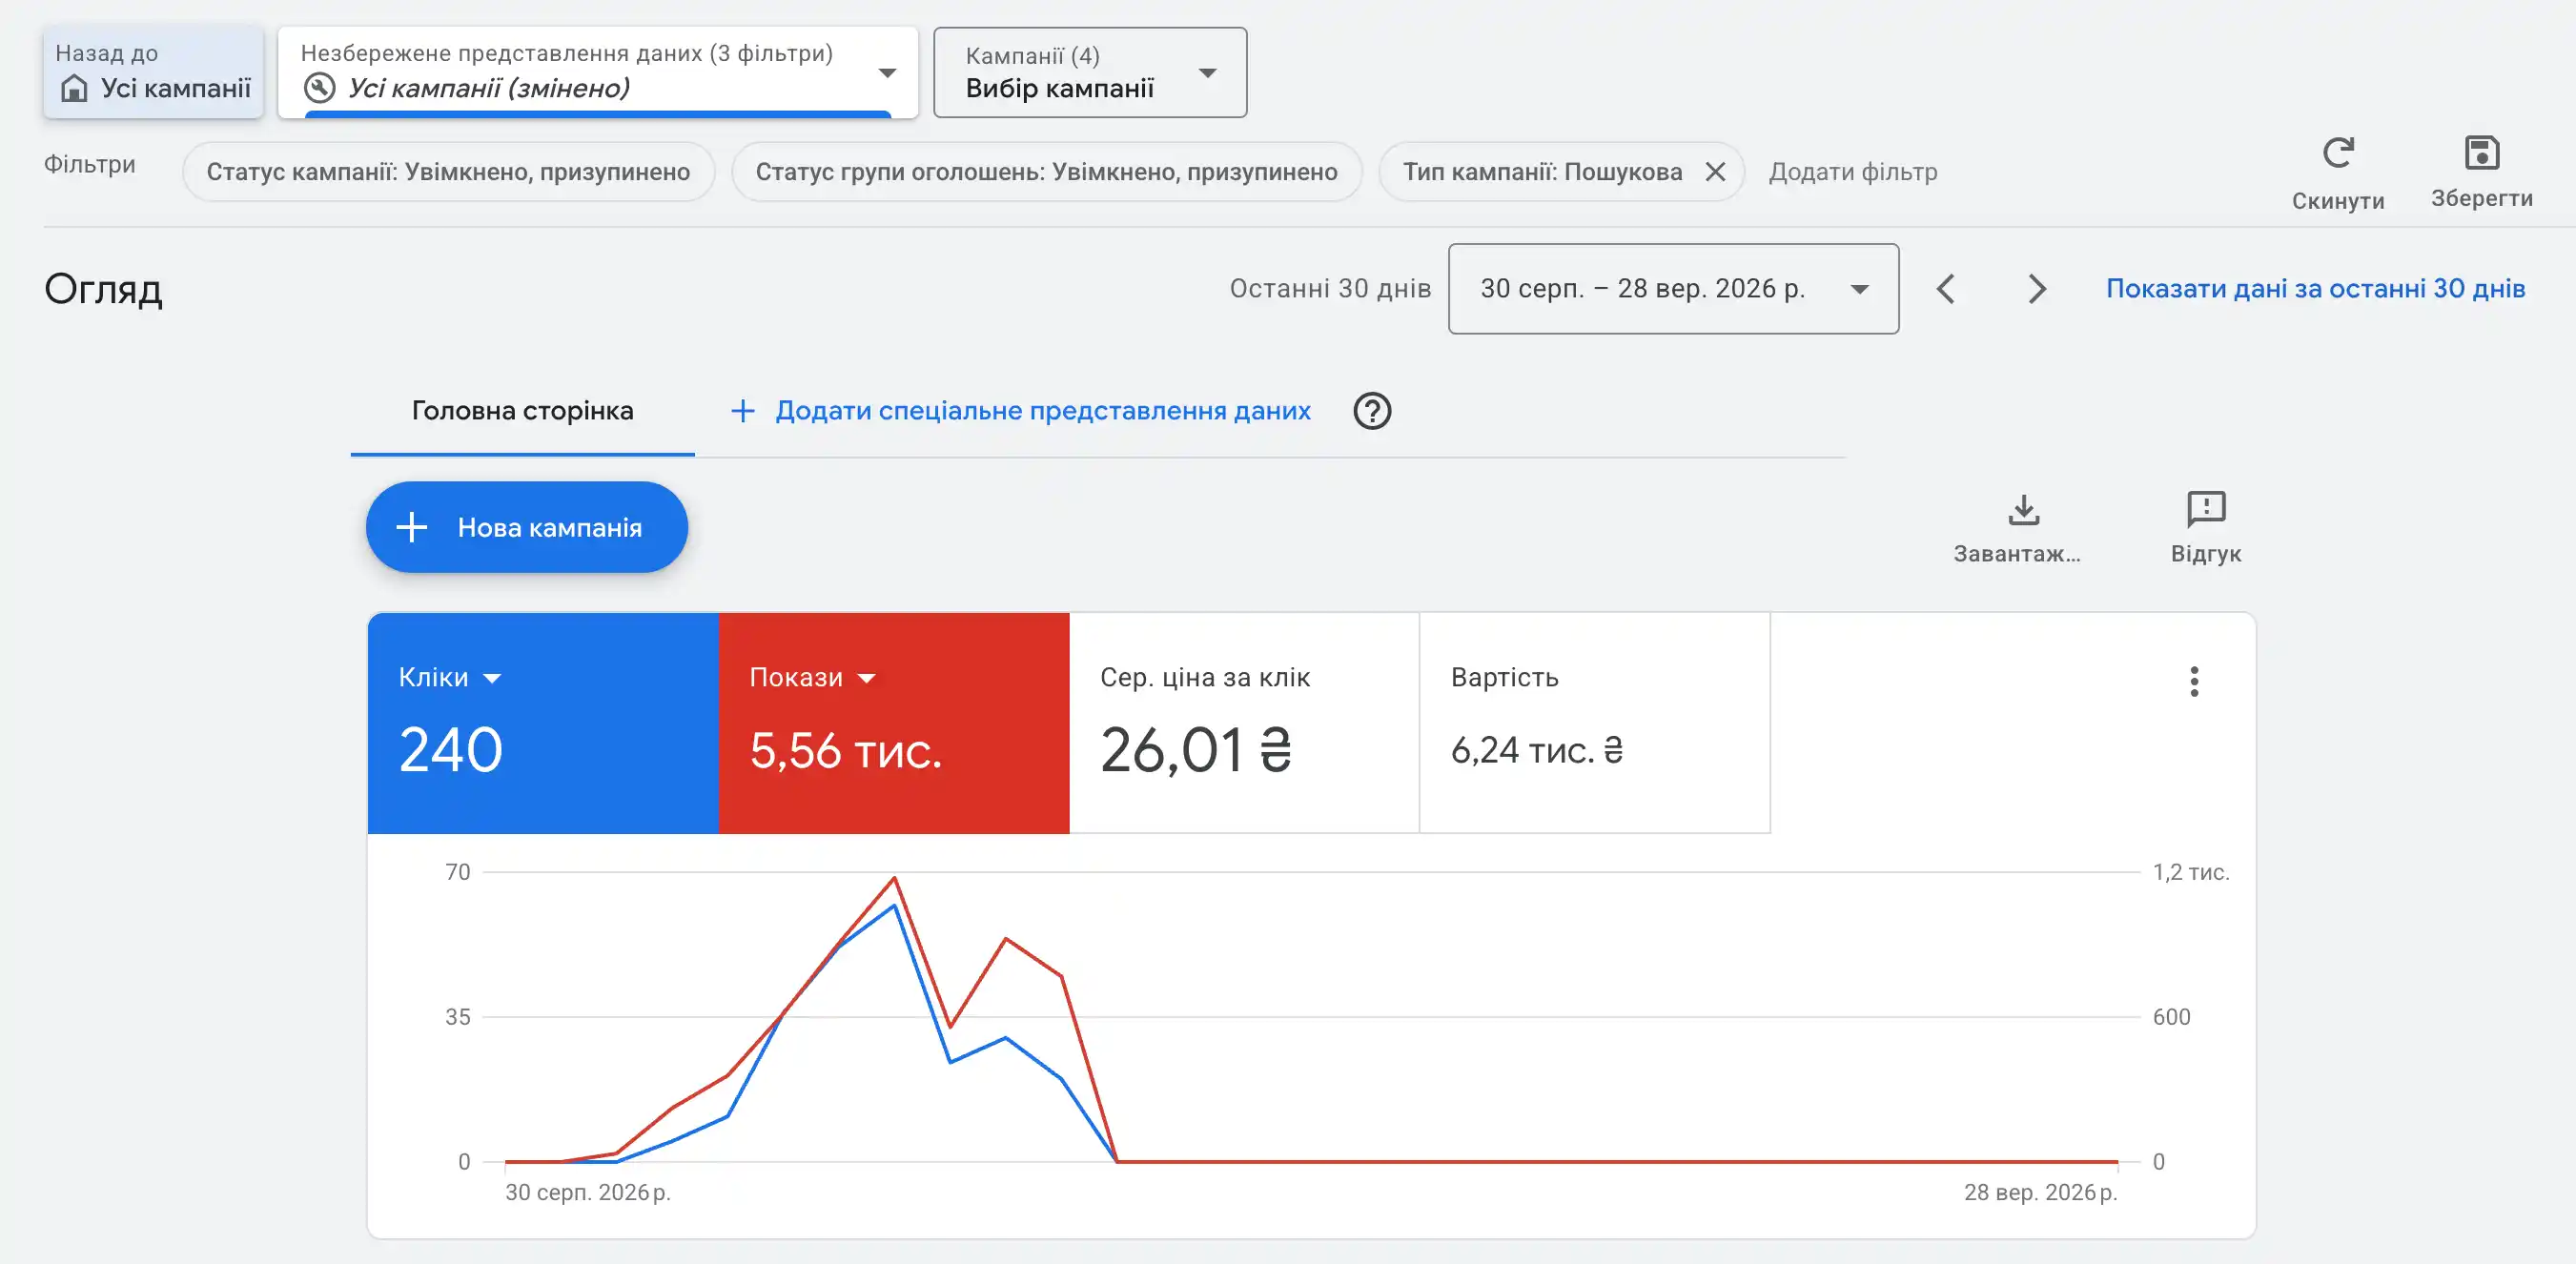This screenshot has height=1264, width=2576.
Task: Click the Завантажити download icon
Action: (2023, 510)
